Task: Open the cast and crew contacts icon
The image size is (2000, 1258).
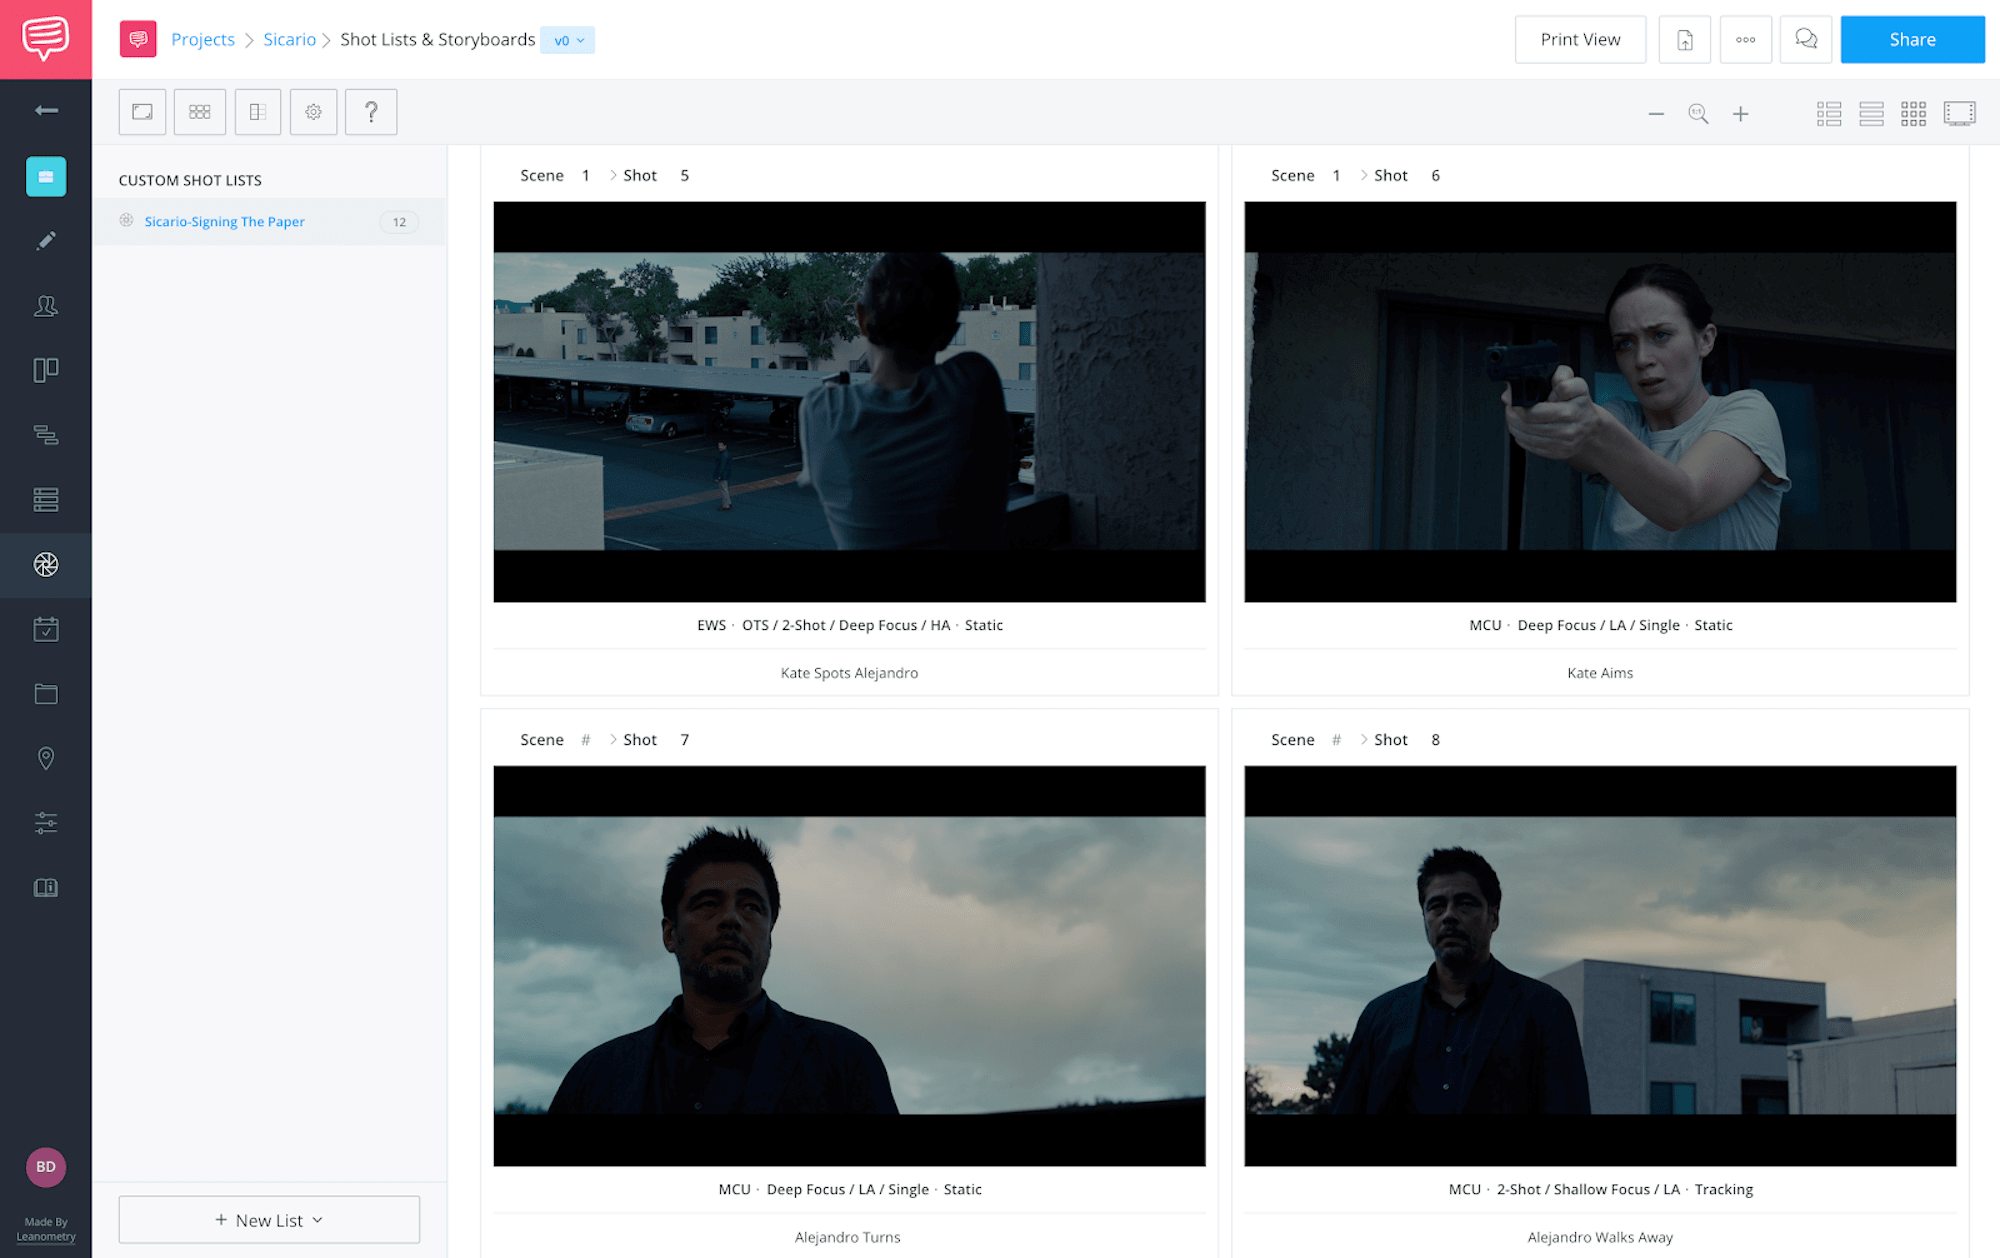Action: [x=46, y=306]
